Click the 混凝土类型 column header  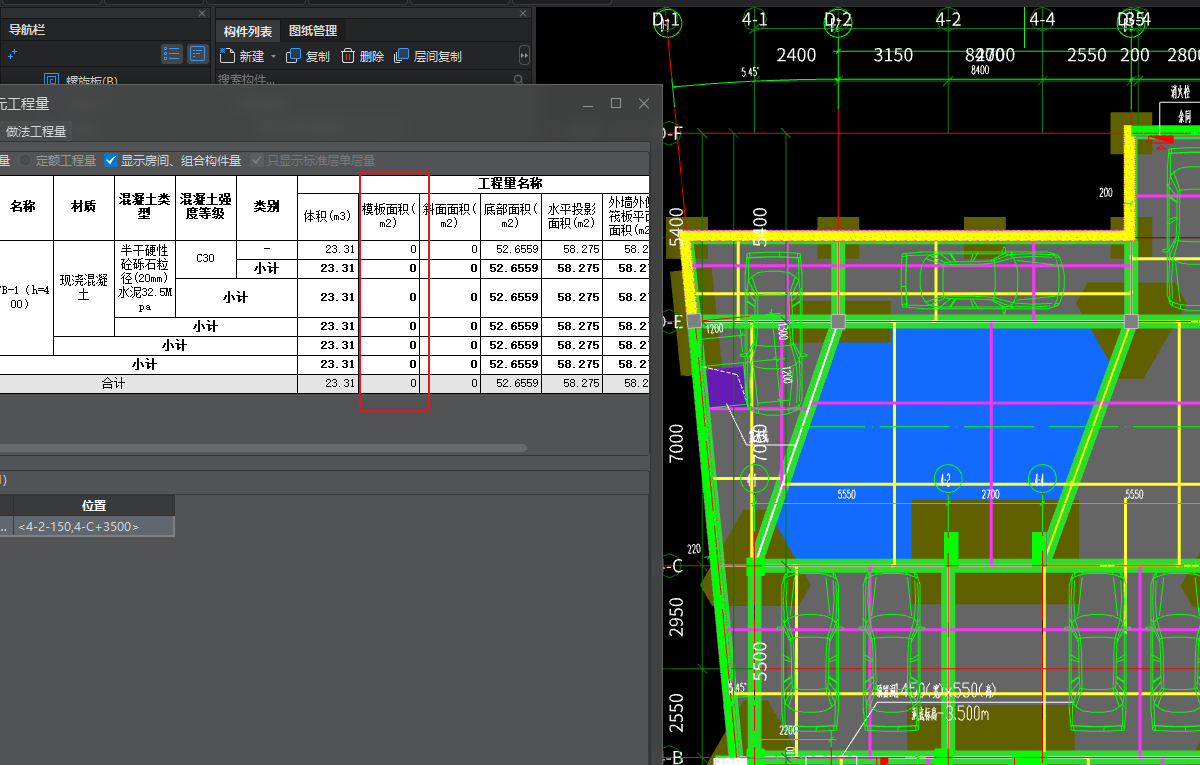point(144,207)
